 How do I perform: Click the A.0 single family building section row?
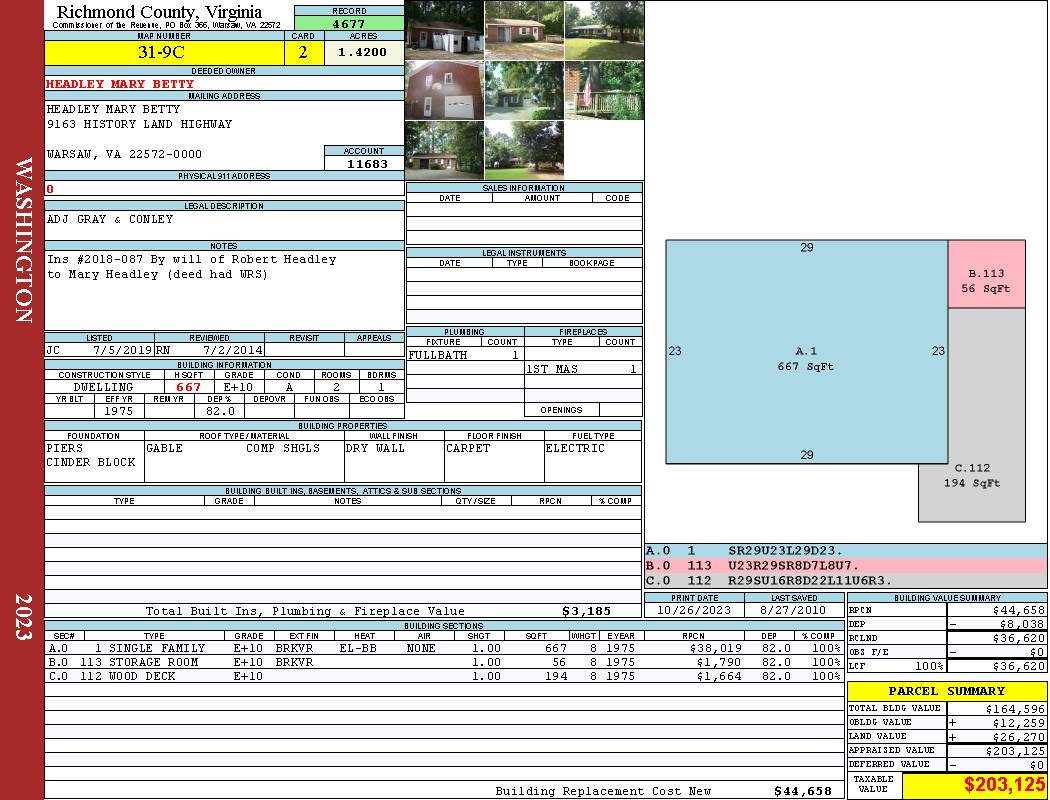(444, 648)
